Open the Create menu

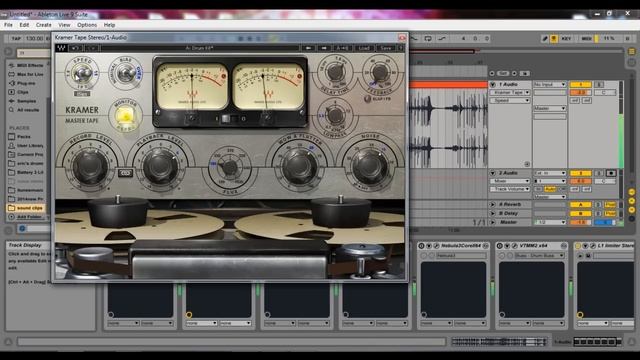[x=44, y=25]
